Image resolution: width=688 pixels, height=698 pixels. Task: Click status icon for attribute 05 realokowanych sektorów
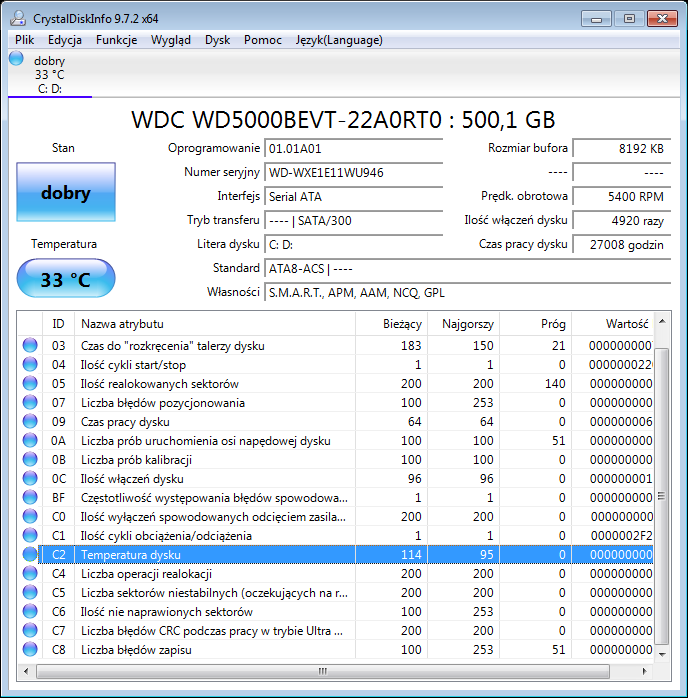(x=30, y=384)
